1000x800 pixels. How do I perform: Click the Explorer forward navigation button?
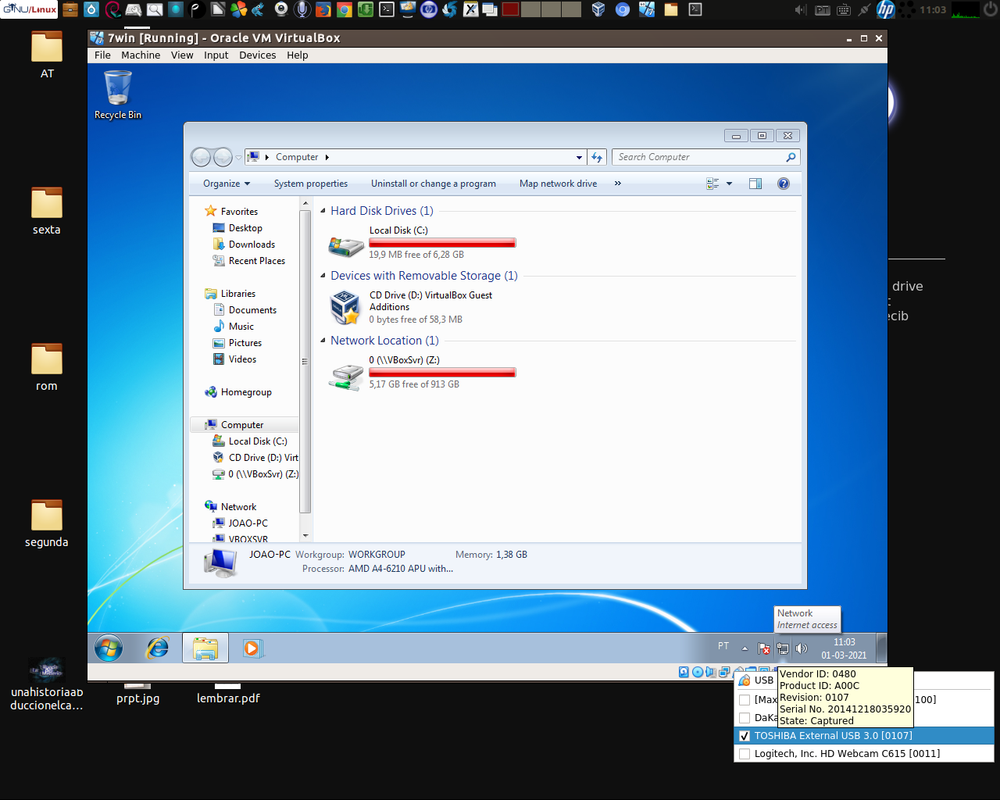223,156
